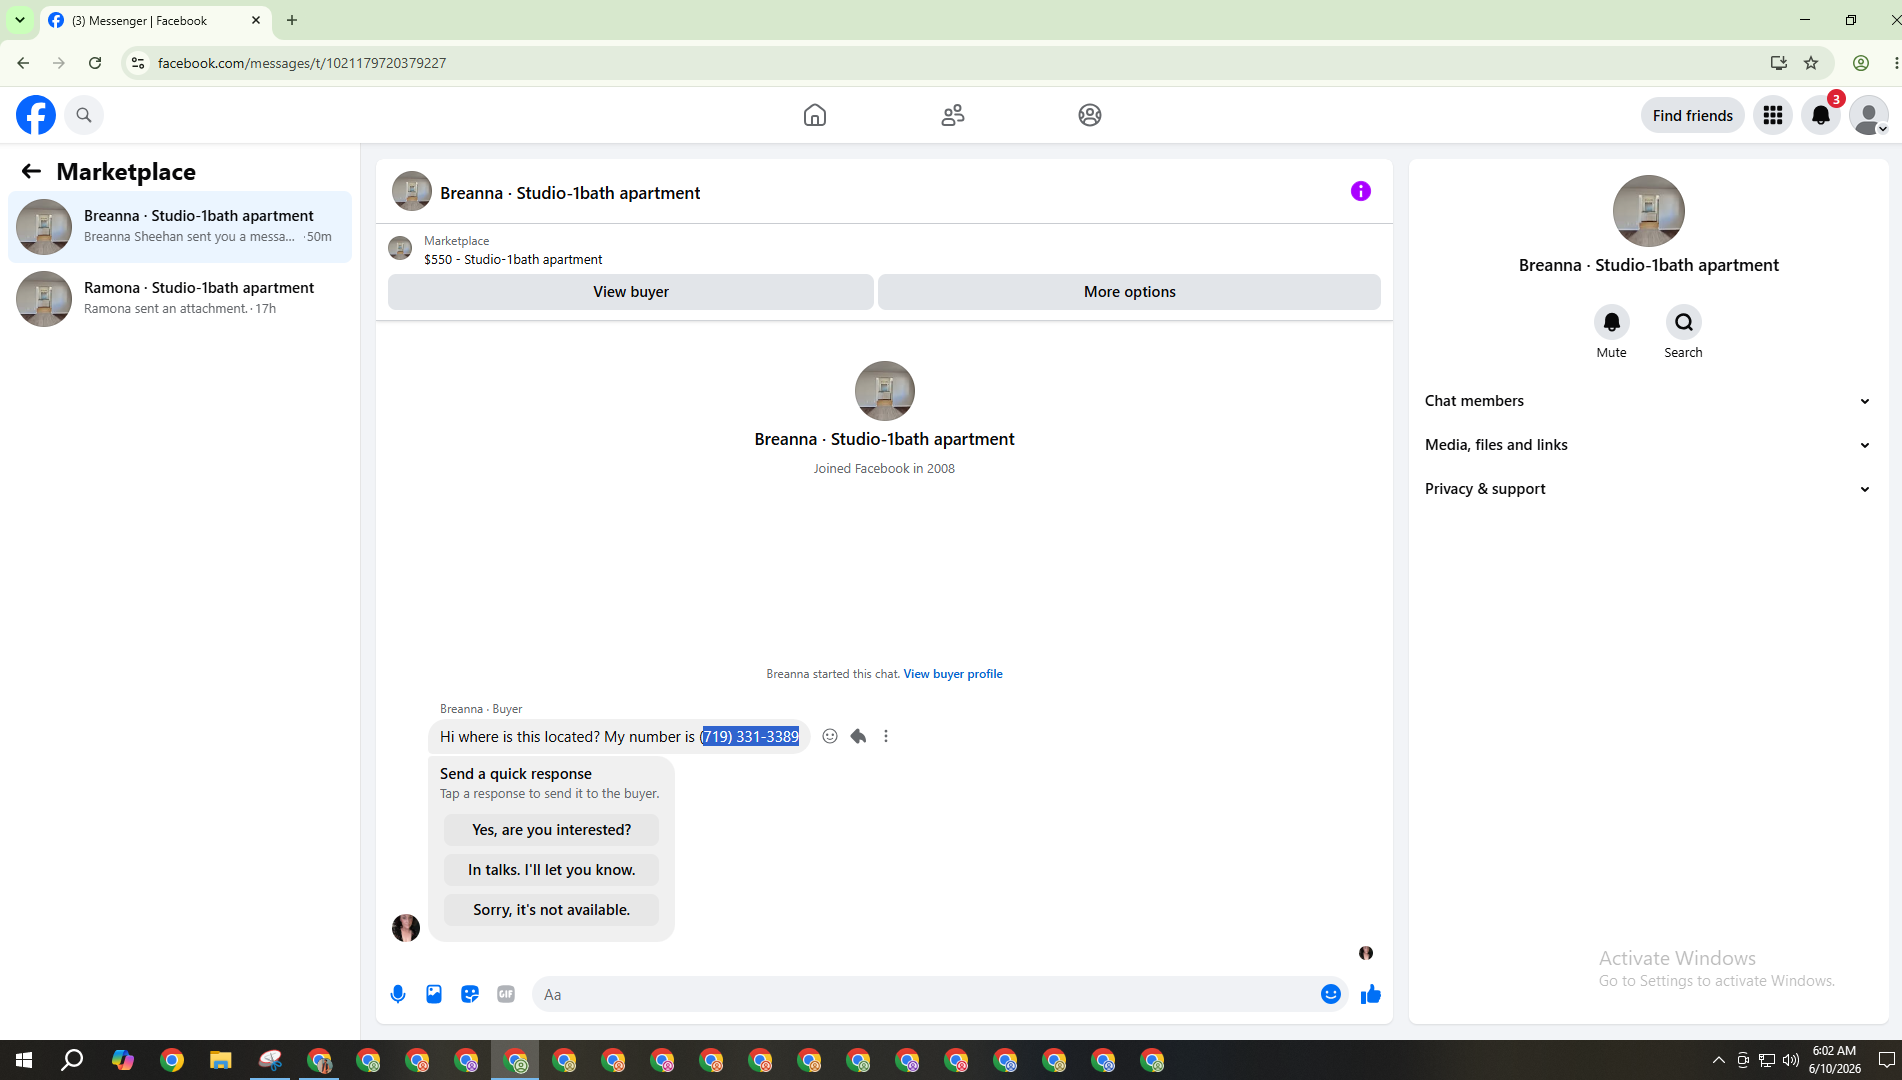
Task: Click the View buyer button
Action: tap(631, 292)
